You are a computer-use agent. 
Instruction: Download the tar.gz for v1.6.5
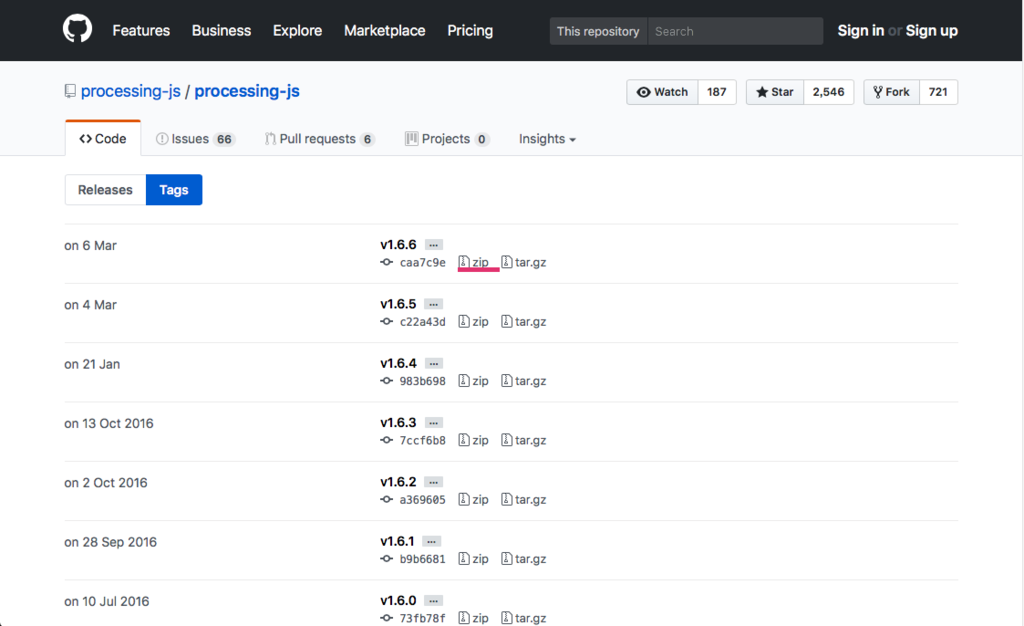click(524, 322)
